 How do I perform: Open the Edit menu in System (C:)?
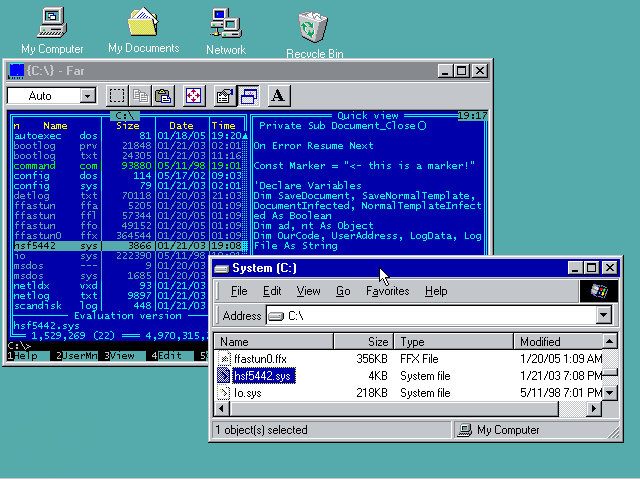click(x=272, y=291)
